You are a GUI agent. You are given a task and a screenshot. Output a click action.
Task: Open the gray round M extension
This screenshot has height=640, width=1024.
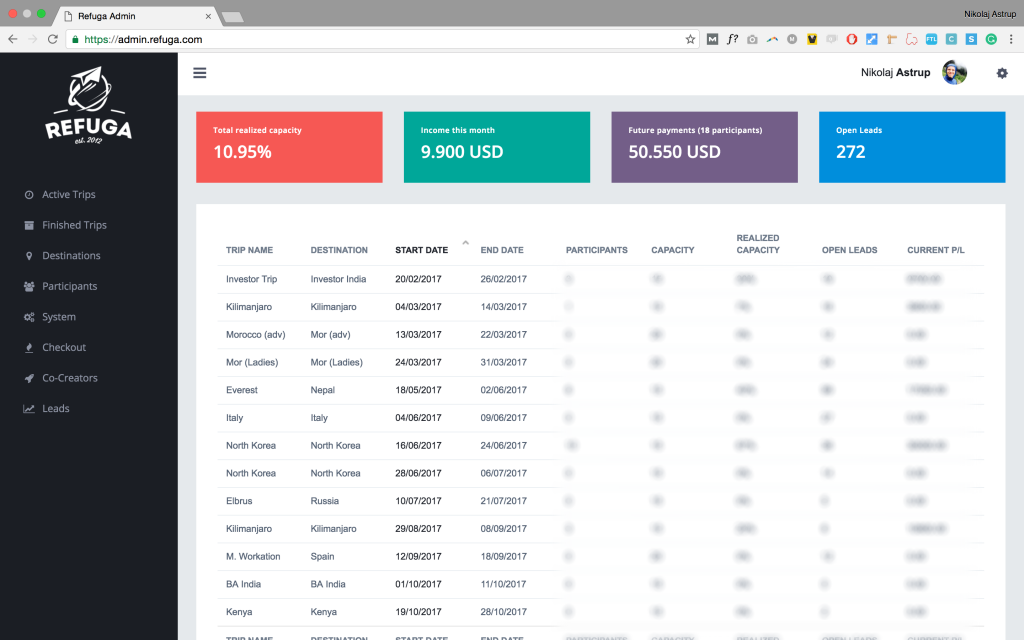pos(792,39)
